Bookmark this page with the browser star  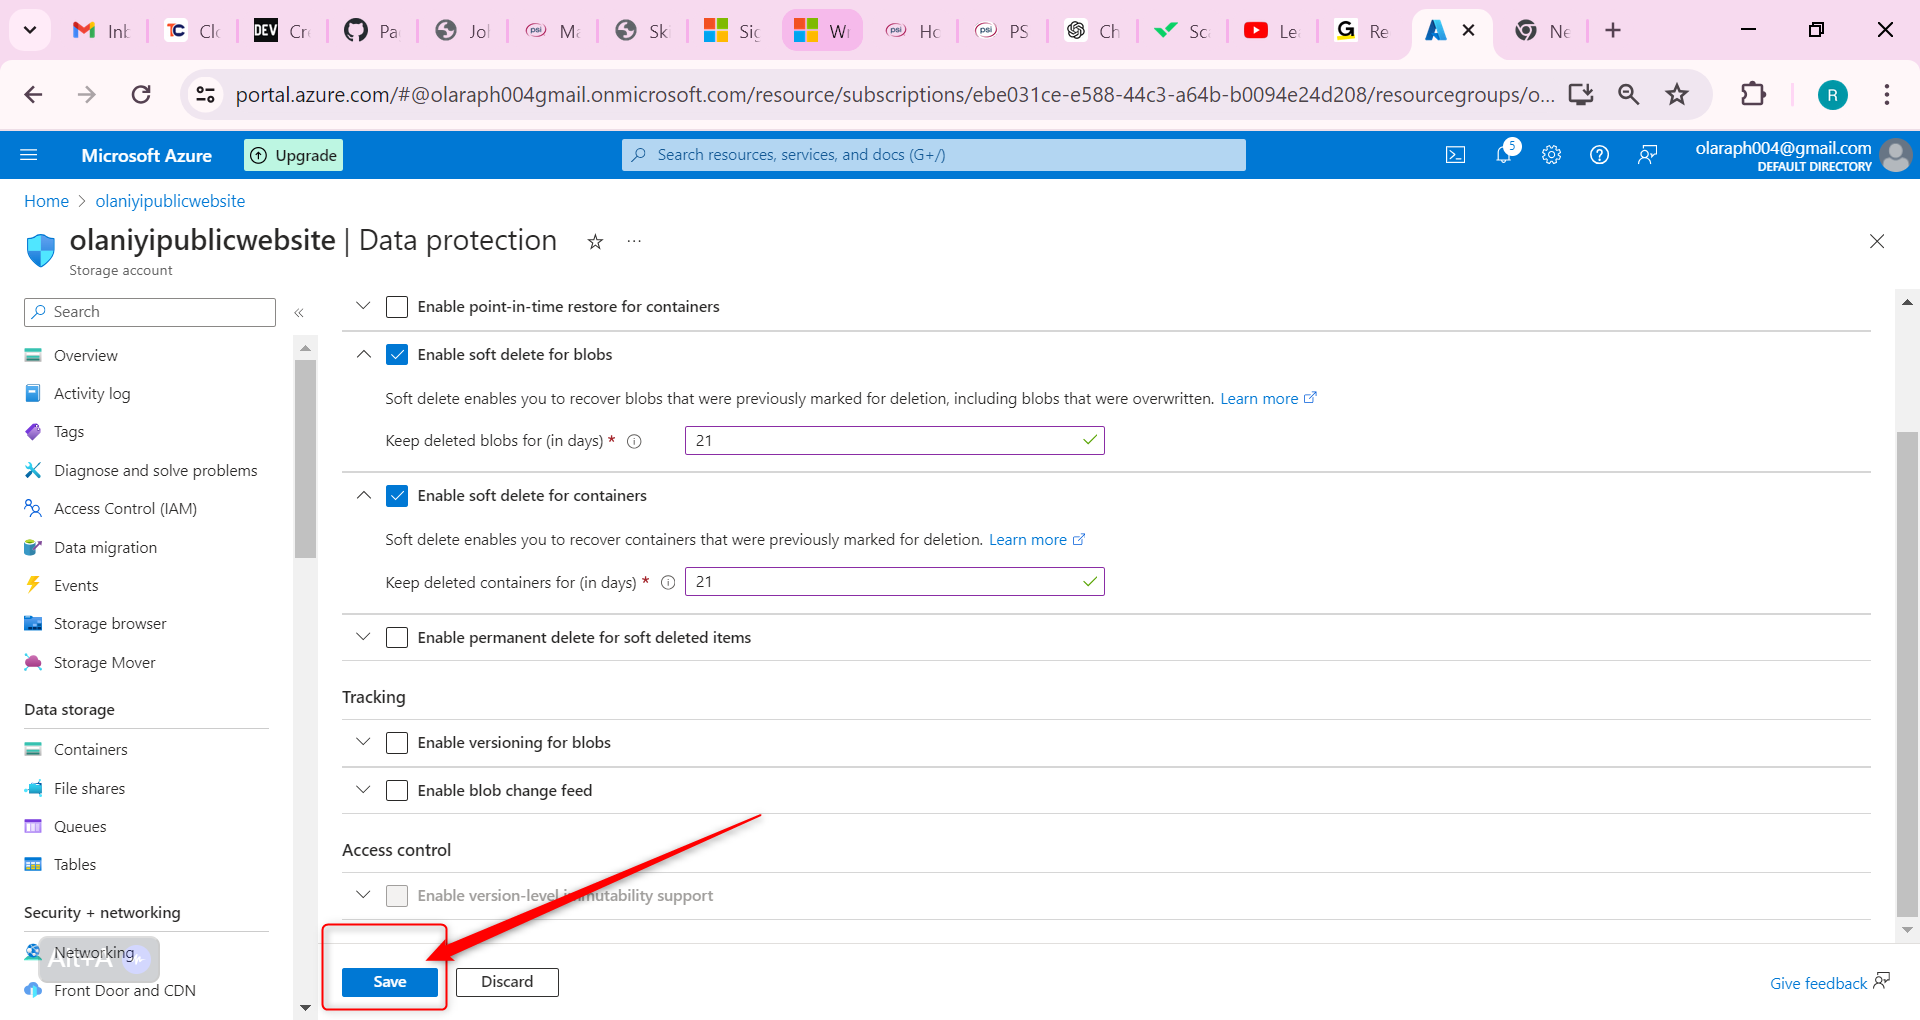[1677, 94]
